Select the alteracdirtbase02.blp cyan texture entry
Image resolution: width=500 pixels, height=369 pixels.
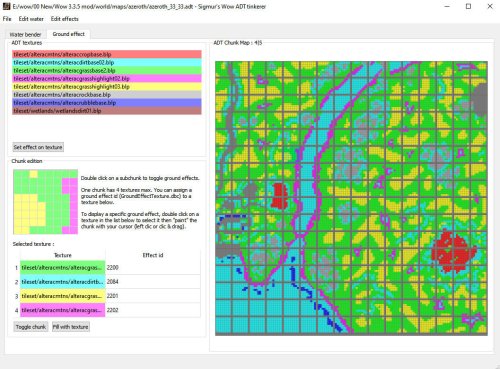click(x=107, y=62)
